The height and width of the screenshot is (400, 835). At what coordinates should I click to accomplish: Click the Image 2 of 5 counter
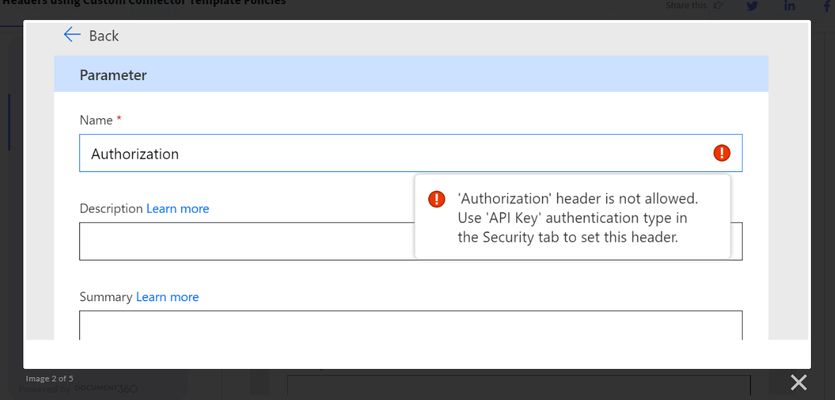(x=50, y=379)
